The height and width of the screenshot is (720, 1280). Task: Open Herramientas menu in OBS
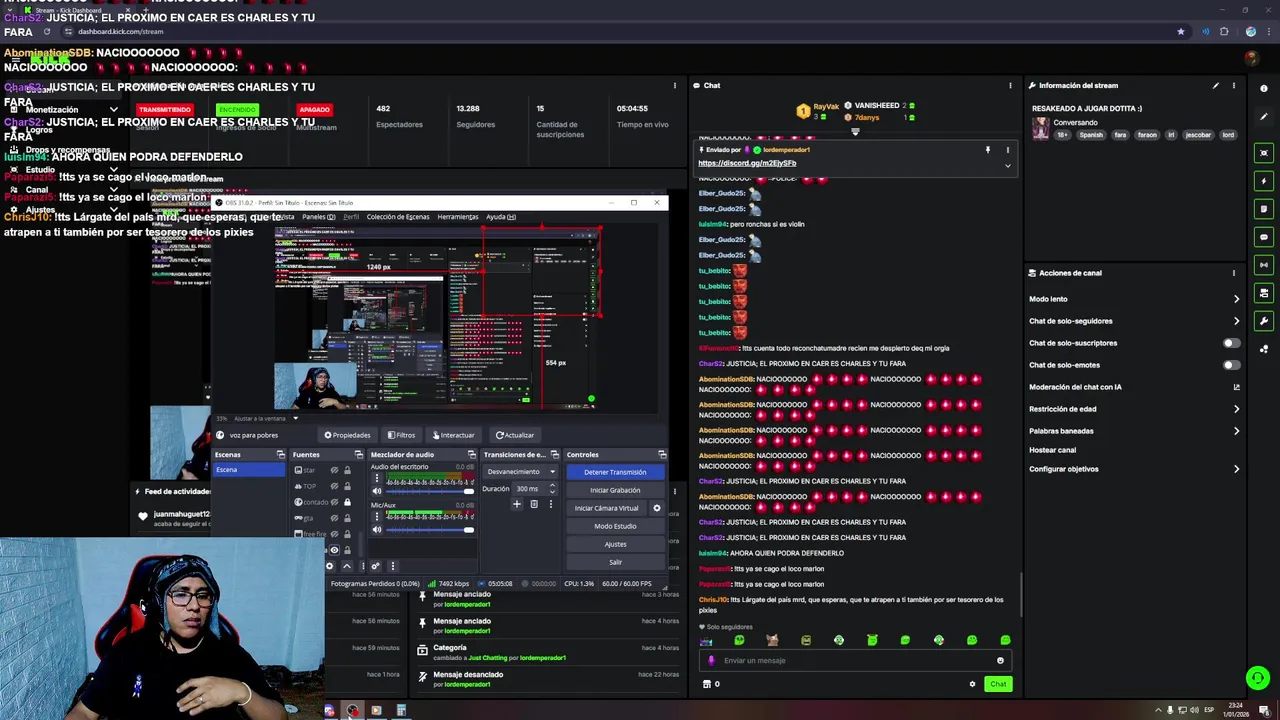click(x=457, y=217)
